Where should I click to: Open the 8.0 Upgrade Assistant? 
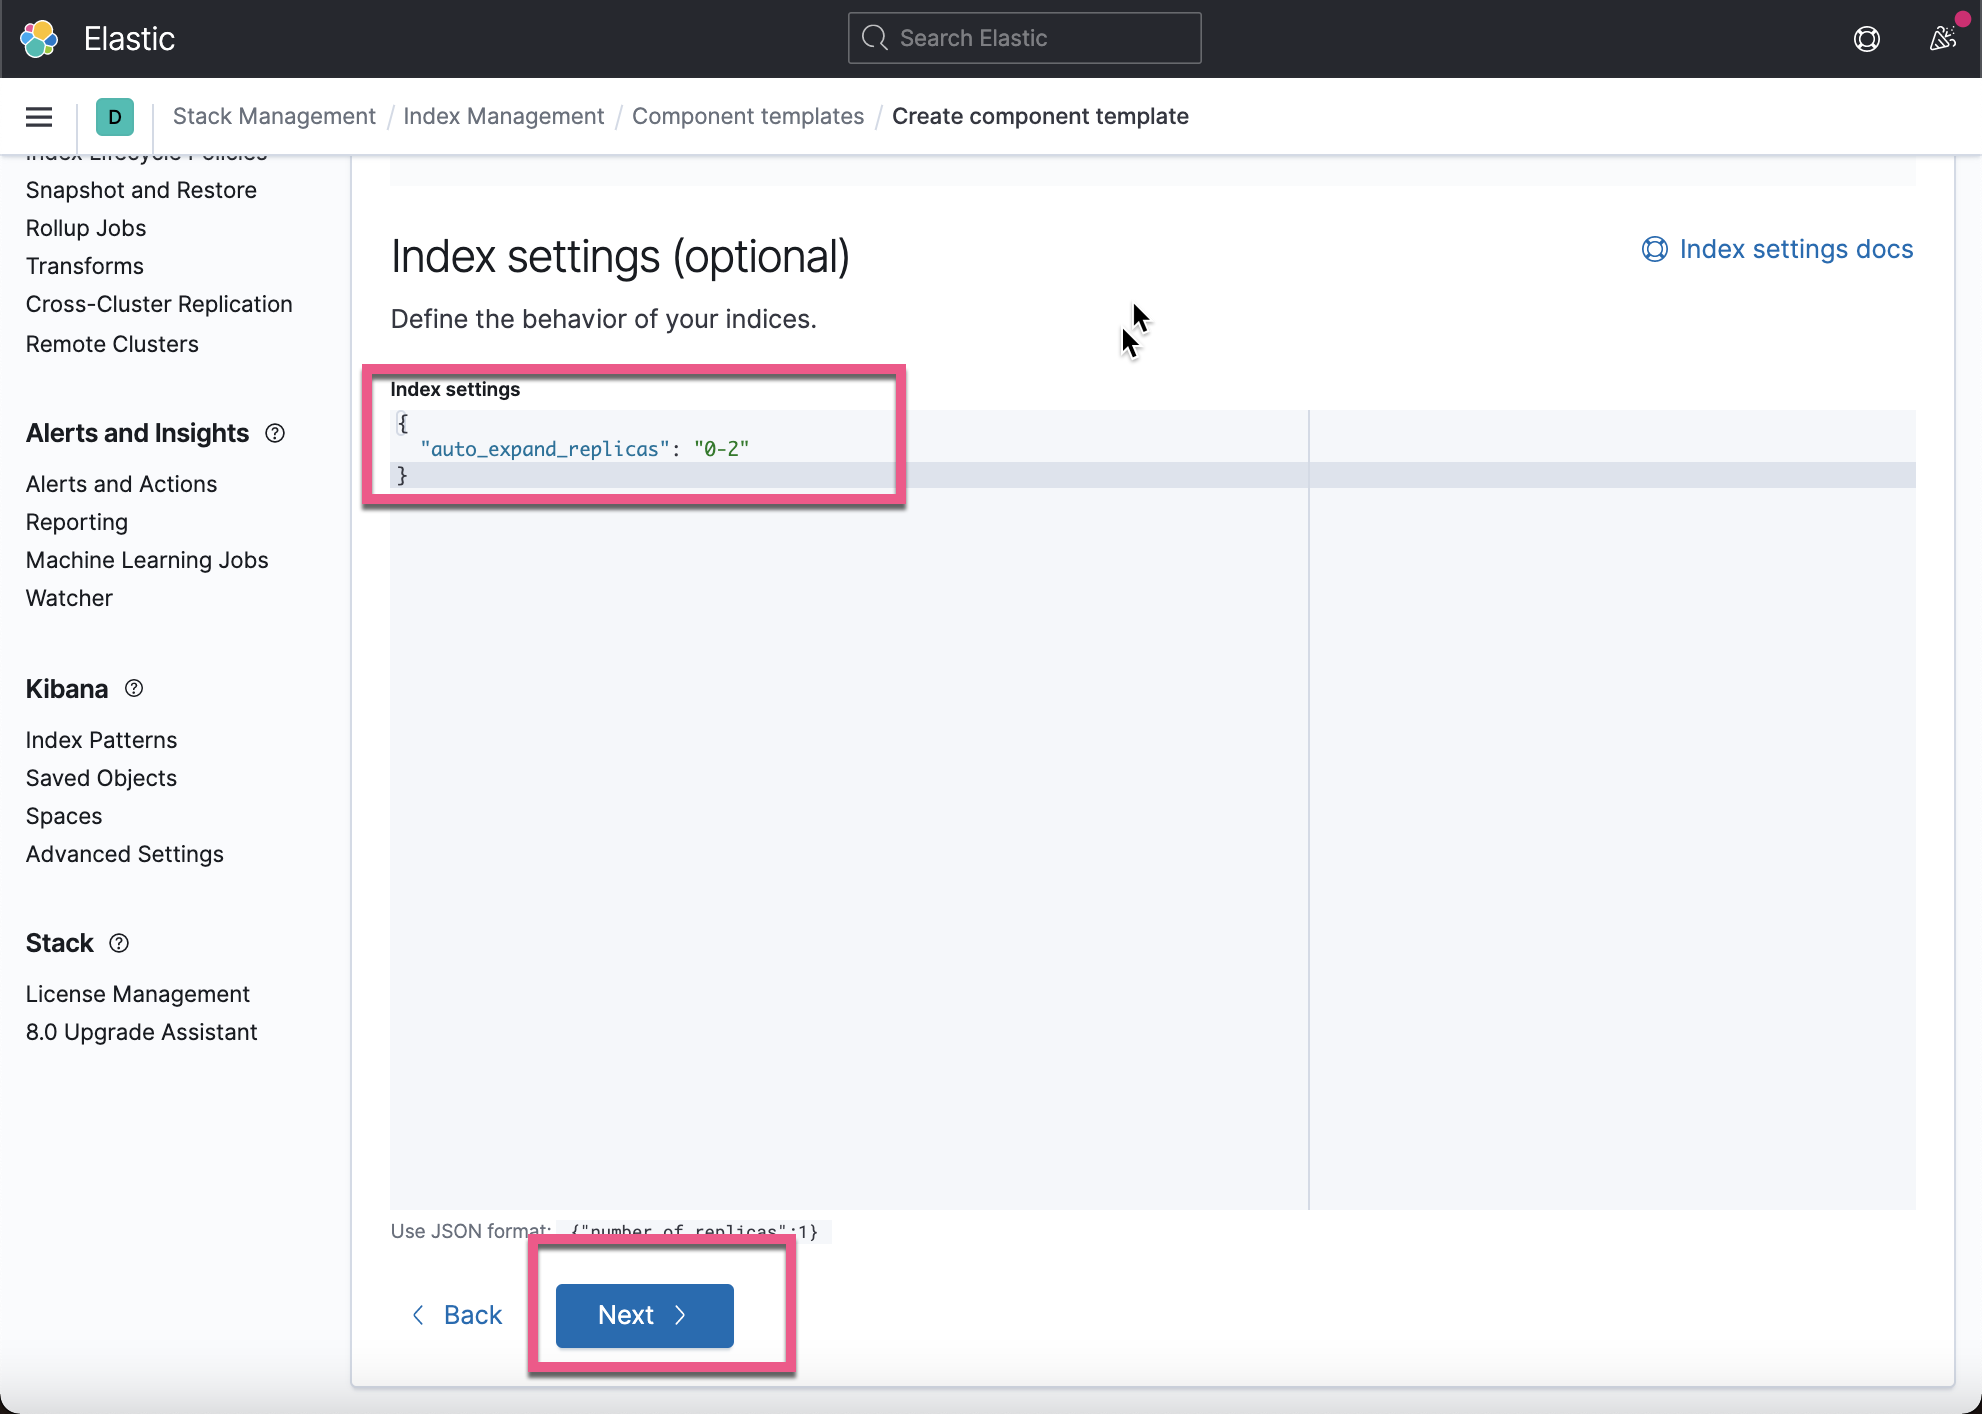coord(141,1032)
